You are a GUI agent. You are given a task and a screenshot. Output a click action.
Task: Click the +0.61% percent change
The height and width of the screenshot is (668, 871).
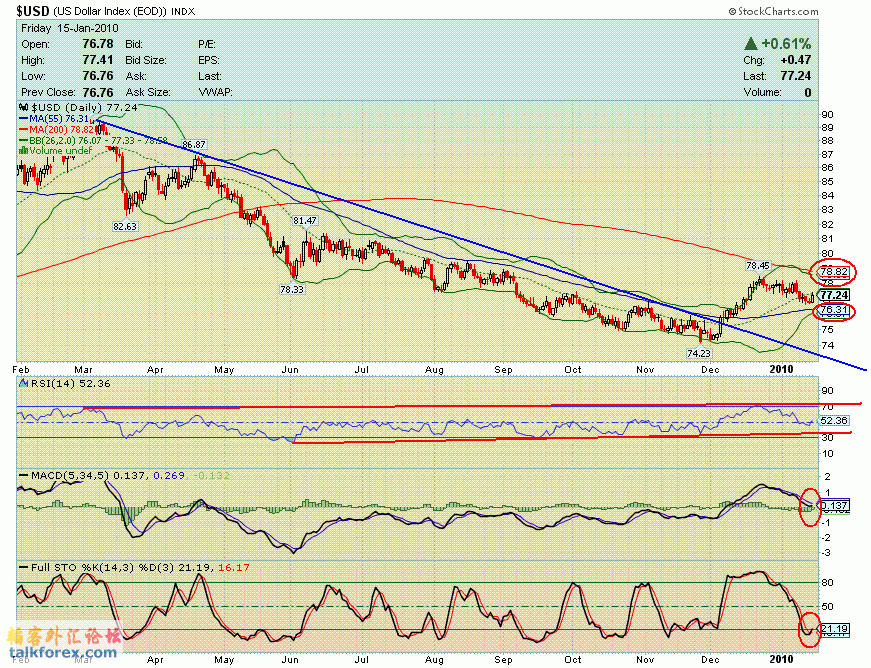786,43
